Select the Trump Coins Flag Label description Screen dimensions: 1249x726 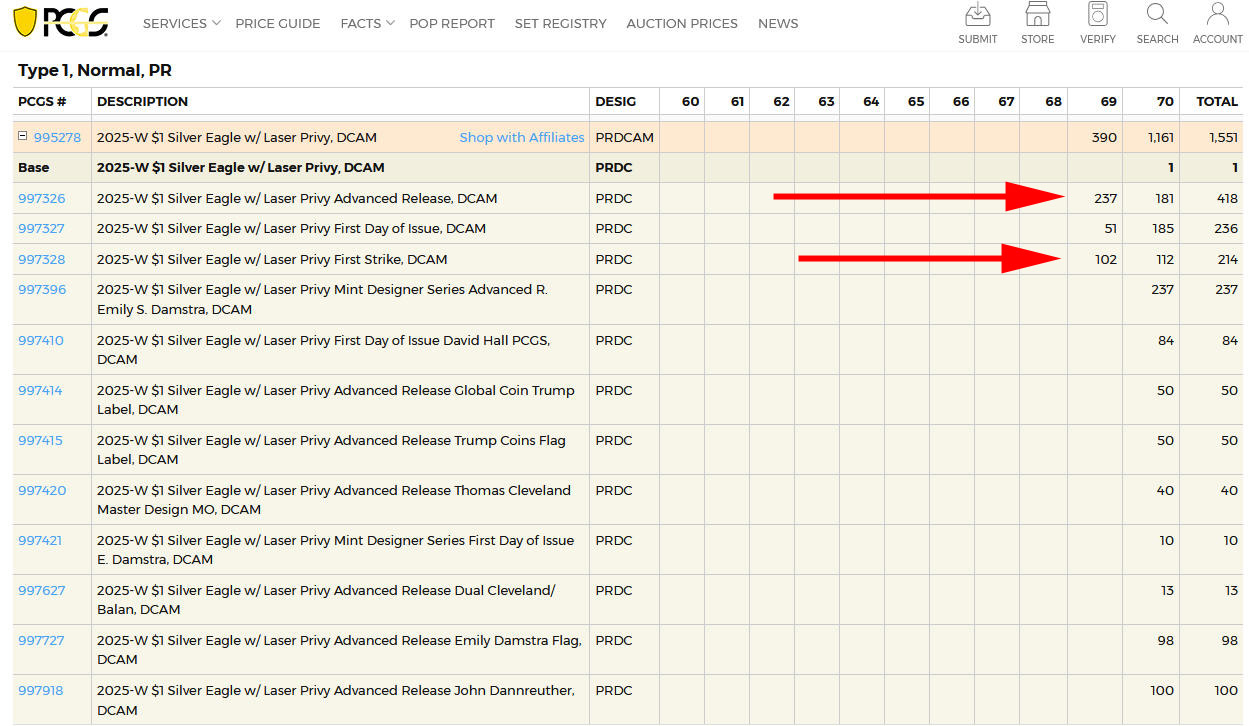pyautogui.click(x=331, y=450)
